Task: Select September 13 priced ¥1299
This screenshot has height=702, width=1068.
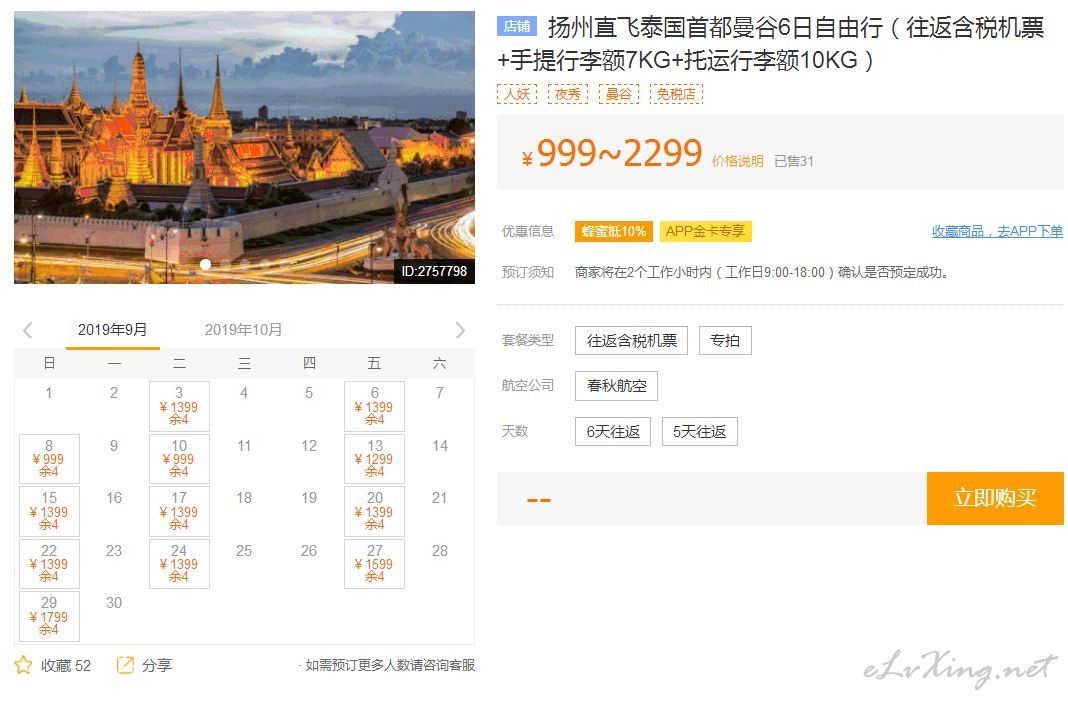Action: point(375,459)
